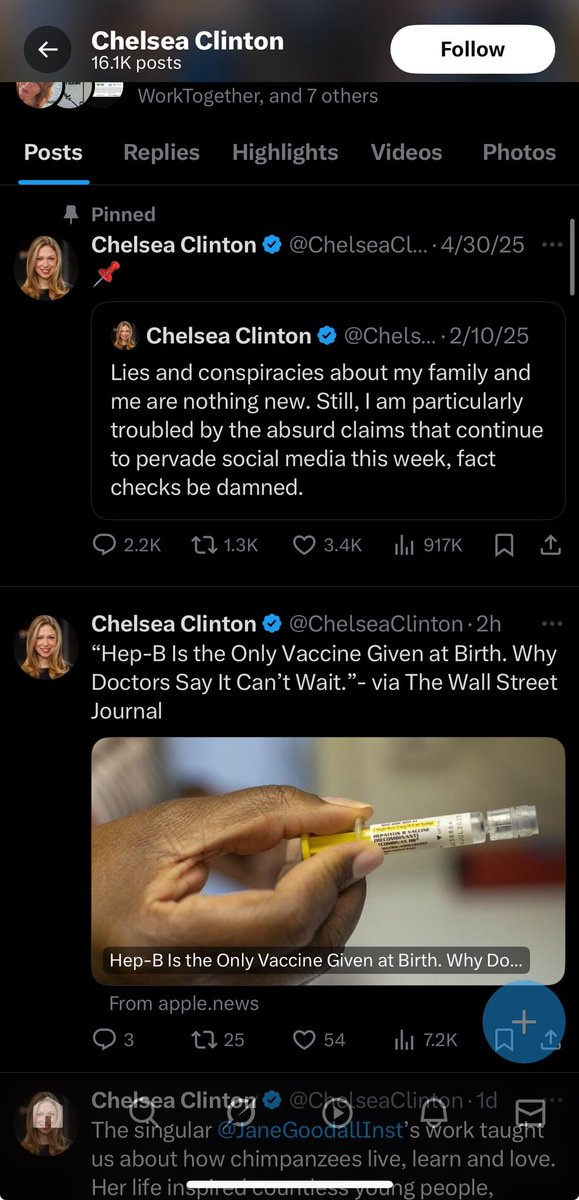
Task: Open more options on the pinned post
Action: tap(552, 244)
